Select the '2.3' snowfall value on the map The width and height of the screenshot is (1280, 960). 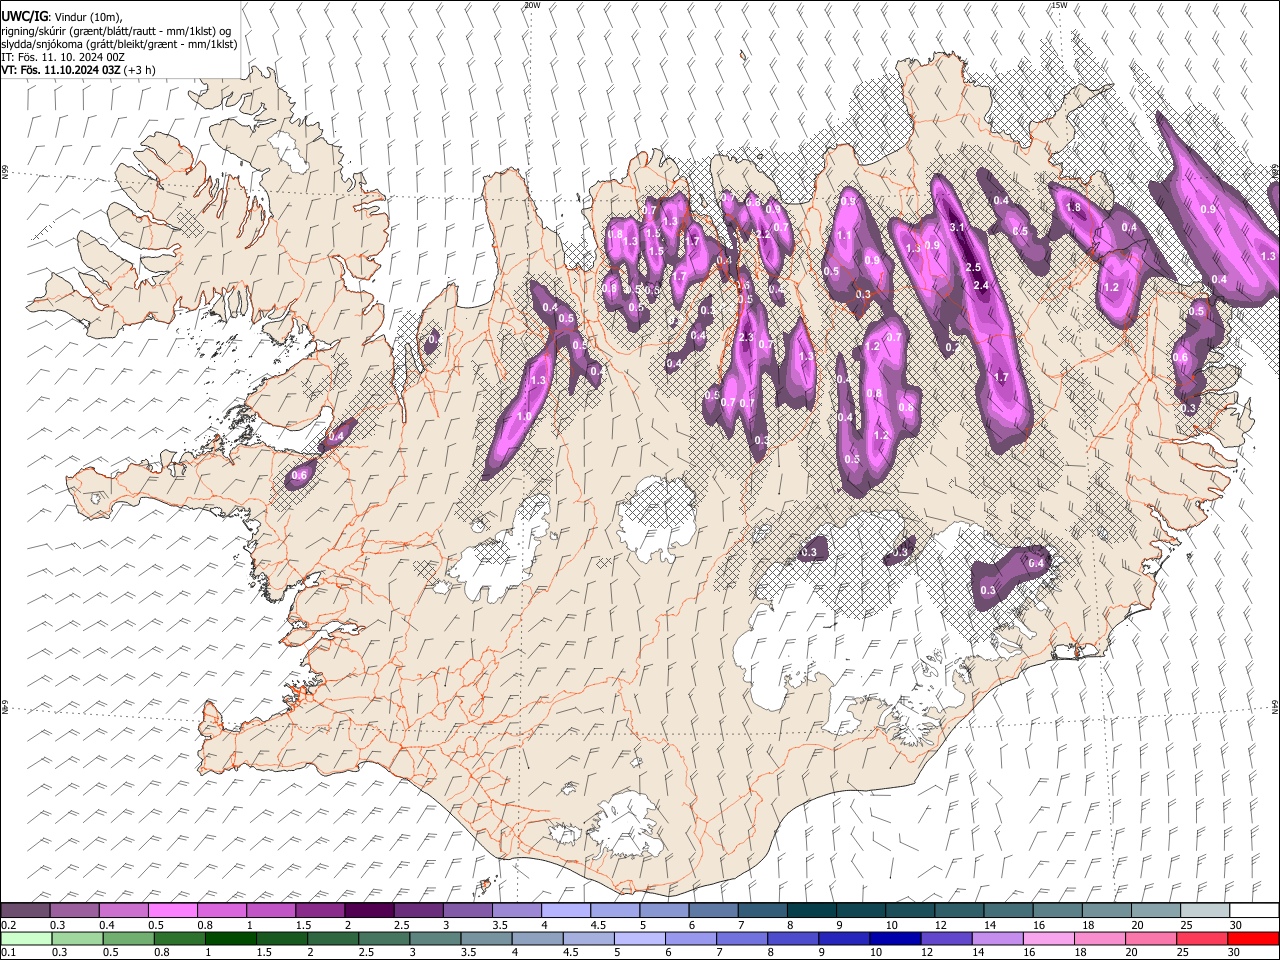[x=746, y=337]
